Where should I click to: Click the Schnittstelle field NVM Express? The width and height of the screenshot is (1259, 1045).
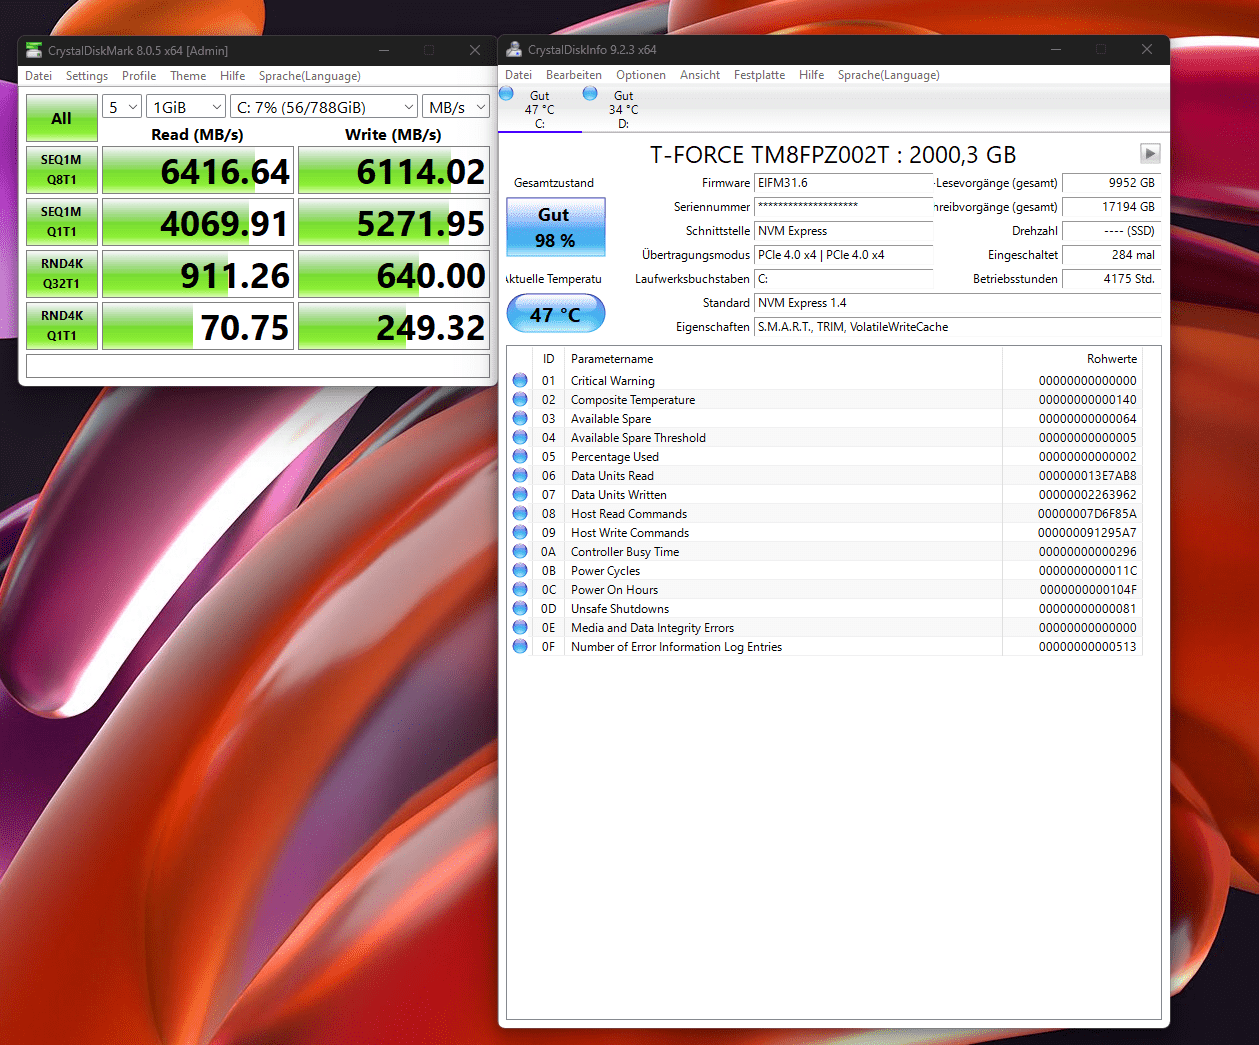(844, 231)
